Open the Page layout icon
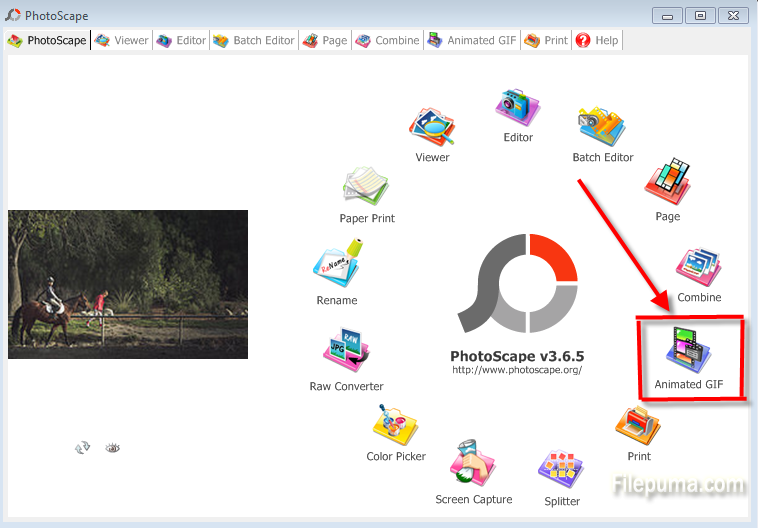This screenshot has width=758, height=528. point(668,185)
